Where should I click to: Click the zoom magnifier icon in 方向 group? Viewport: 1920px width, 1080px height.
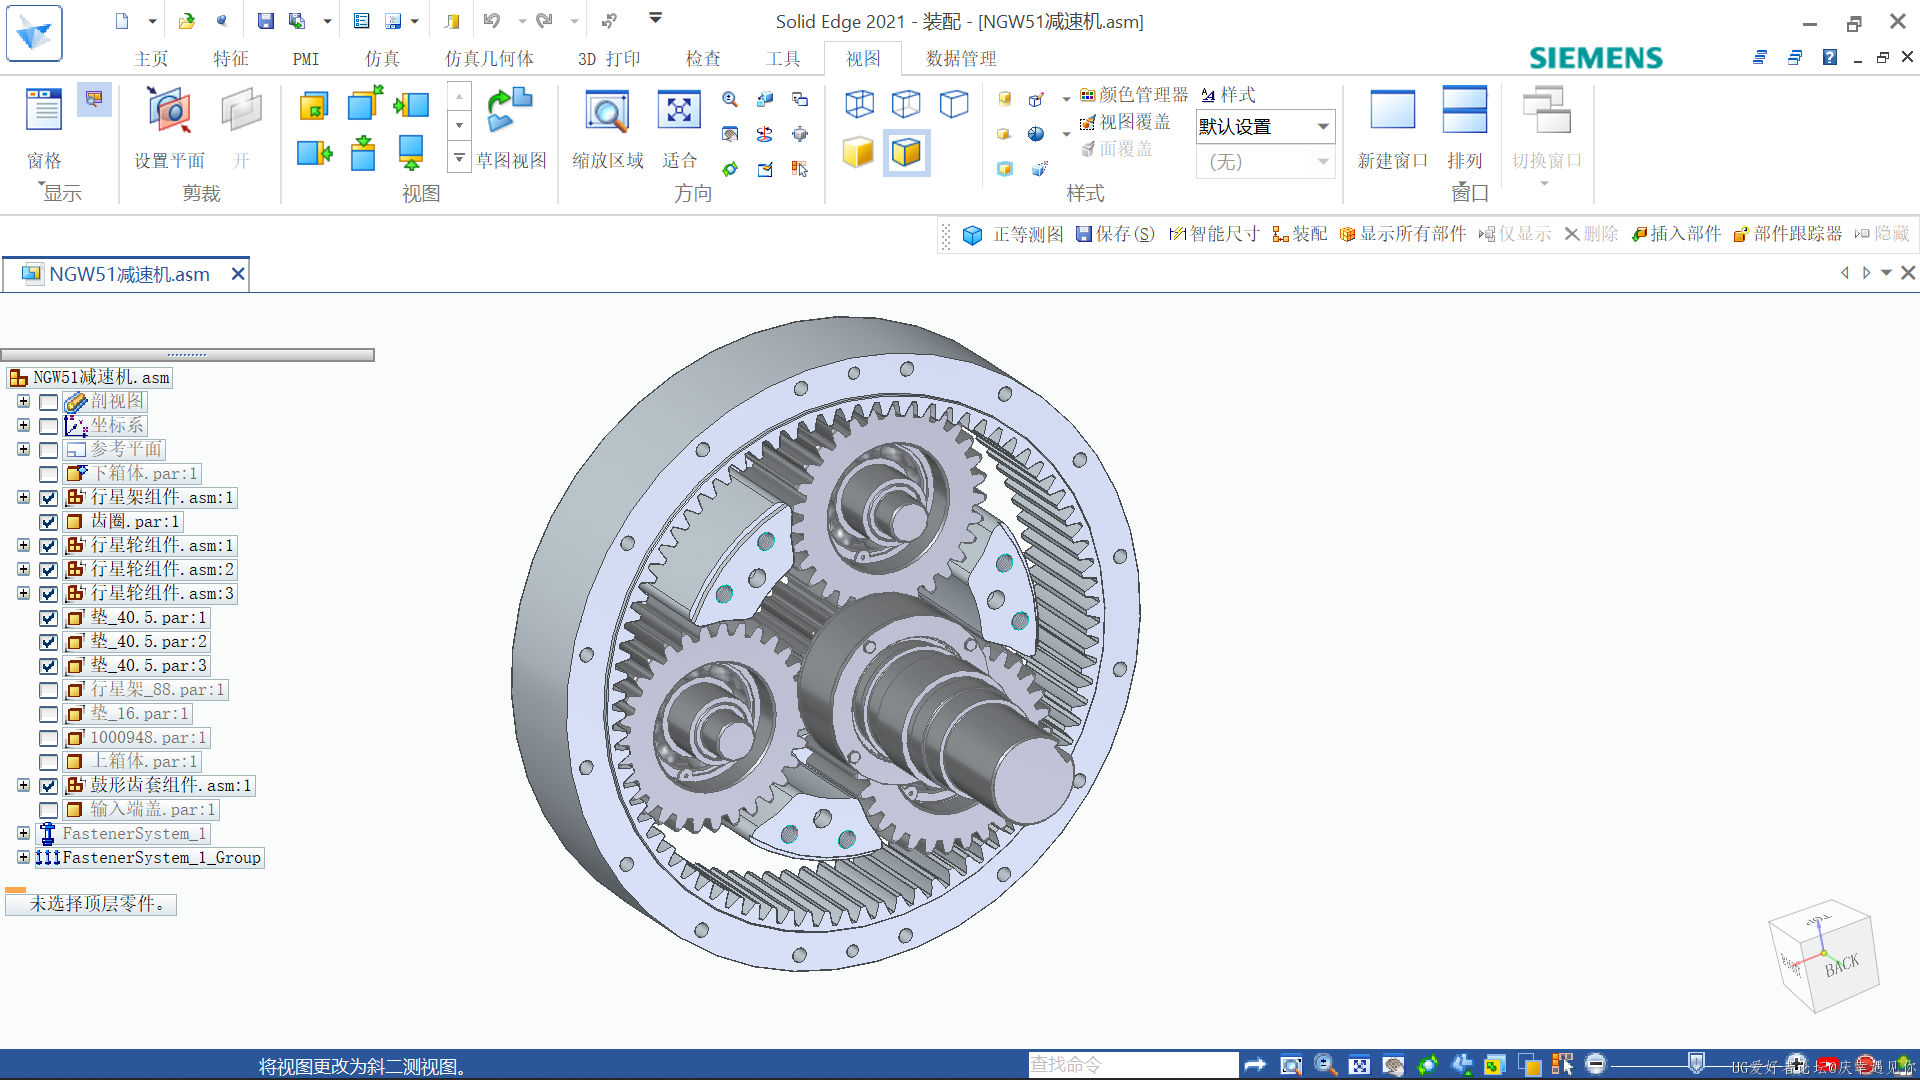(x=730, y=99)
